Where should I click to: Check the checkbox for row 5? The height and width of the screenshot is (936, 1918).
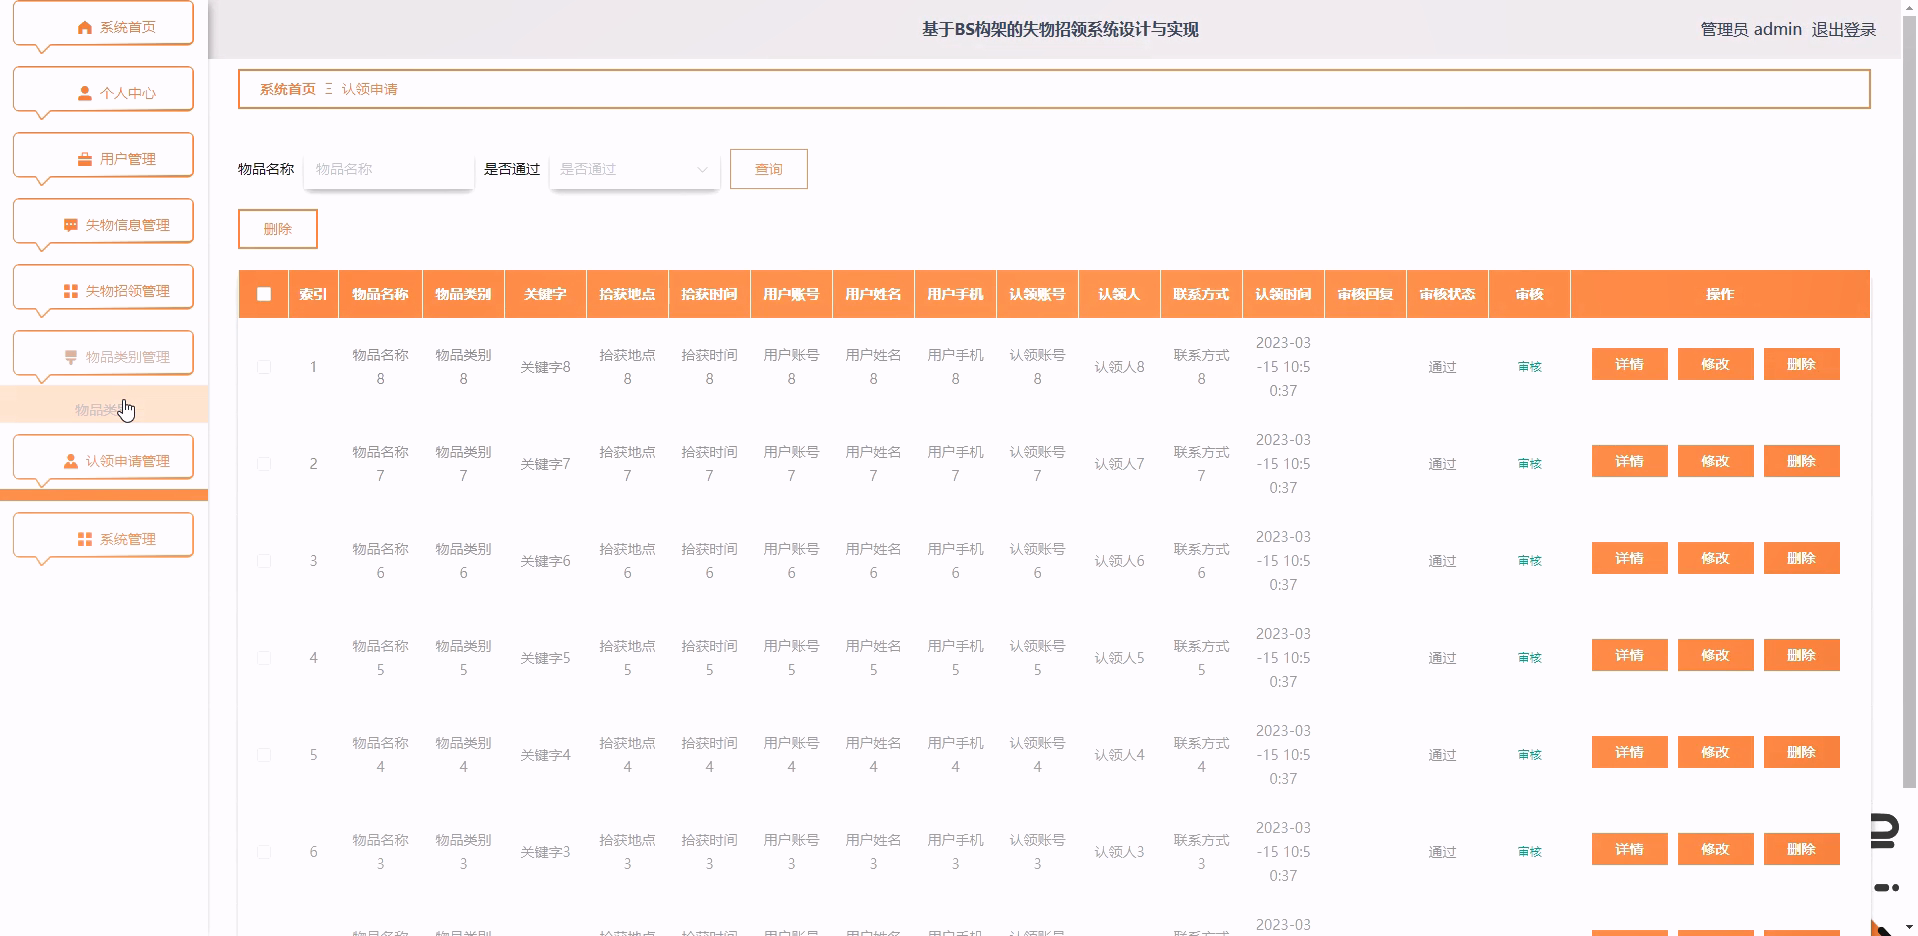pos(264,755)
